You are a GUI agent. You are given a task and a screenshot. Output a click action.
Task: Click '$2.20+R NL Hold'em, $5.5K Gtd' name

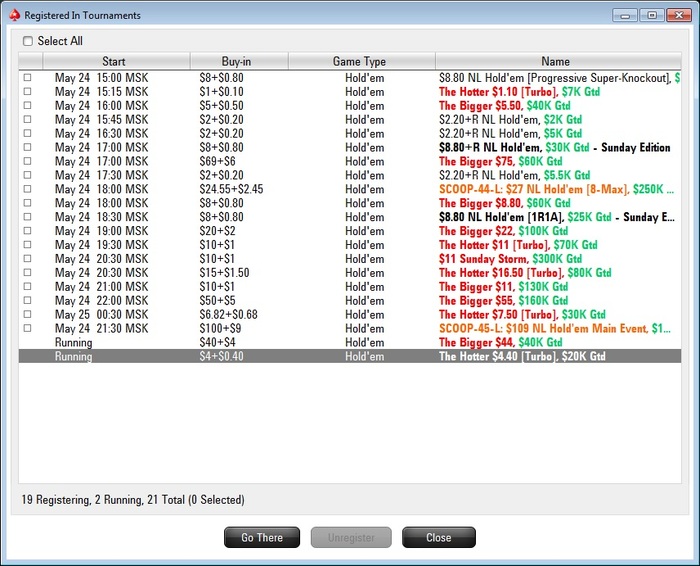[514, 175]
